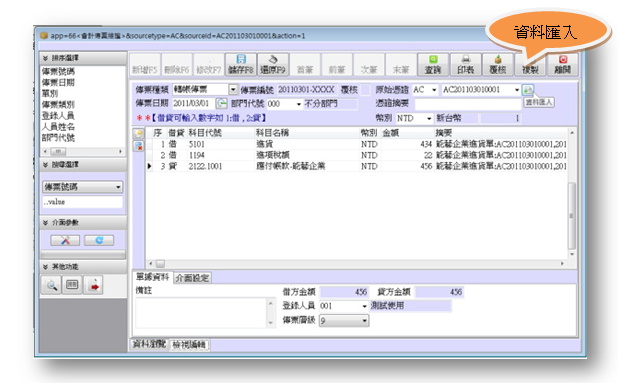Click the 刪除F6 toolbar button
This screenshot has width=618, height=383.
click(x=177, y=65)
